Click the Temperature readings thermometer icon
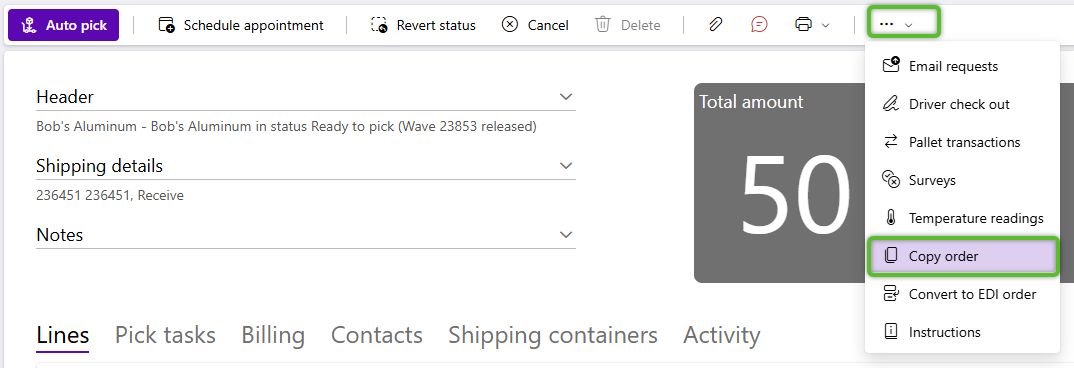 (x=890, y=219)
